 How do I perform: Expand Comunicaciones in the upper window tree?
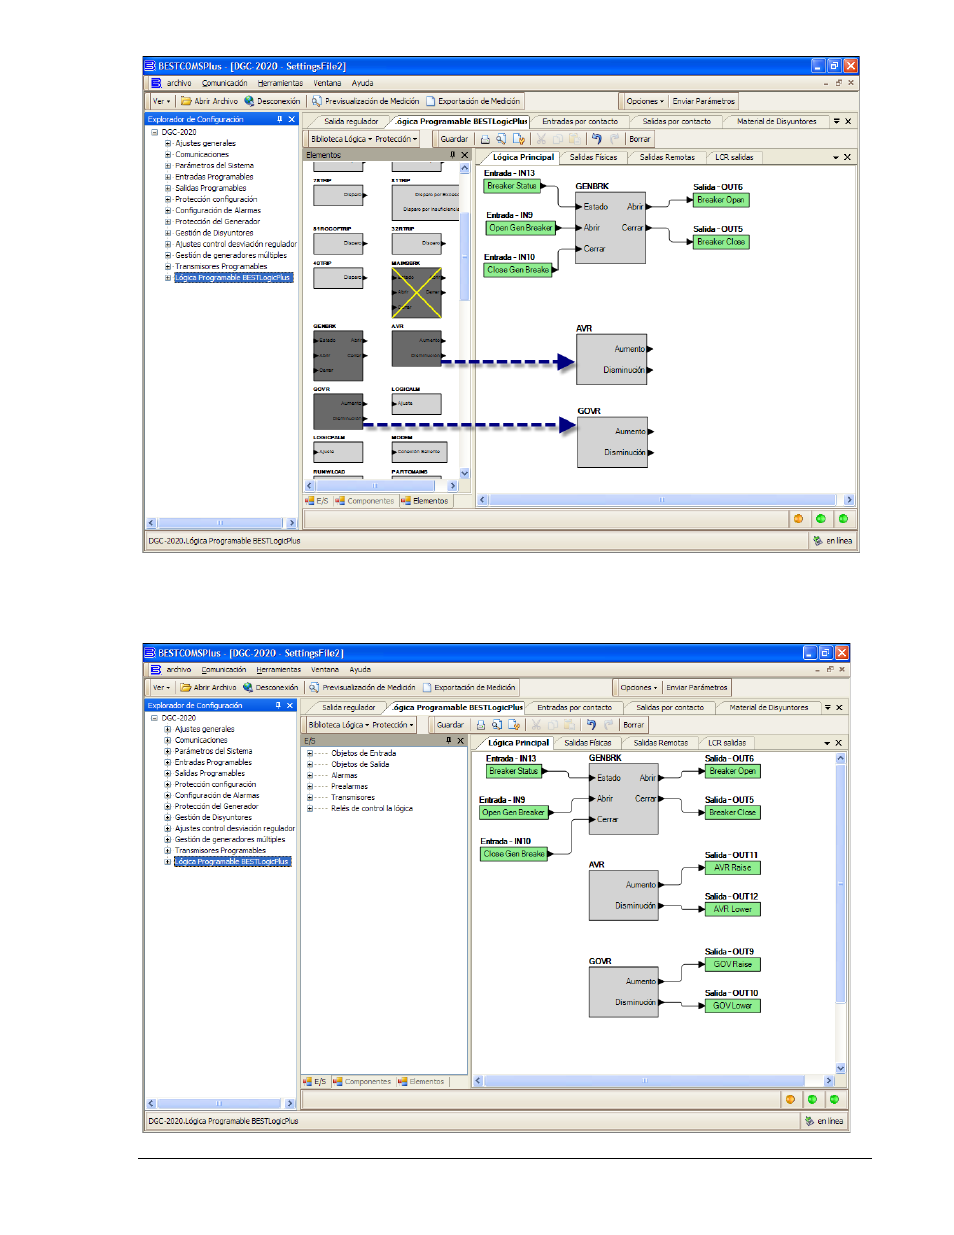[168, 154]
